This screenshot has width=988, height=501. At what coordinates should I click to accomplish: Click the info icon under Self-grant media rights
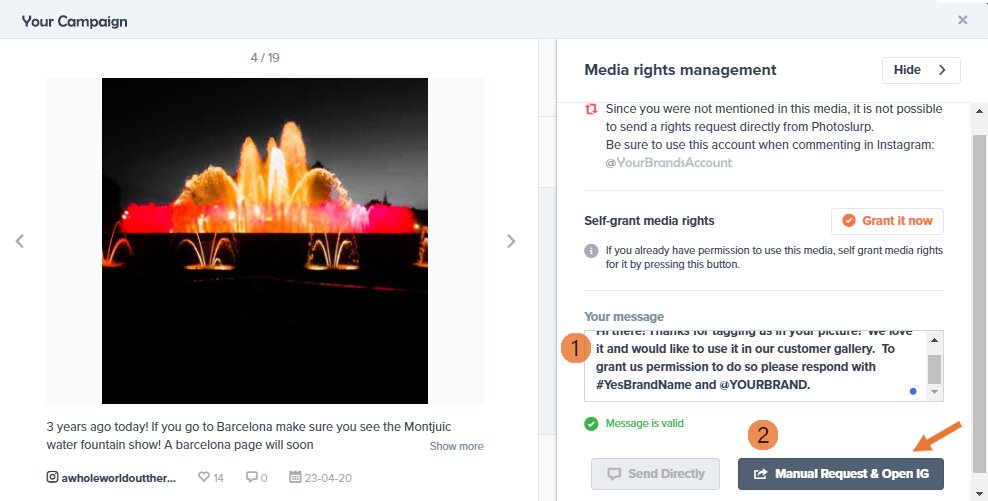pyautogui.click(x=591, y=250)
